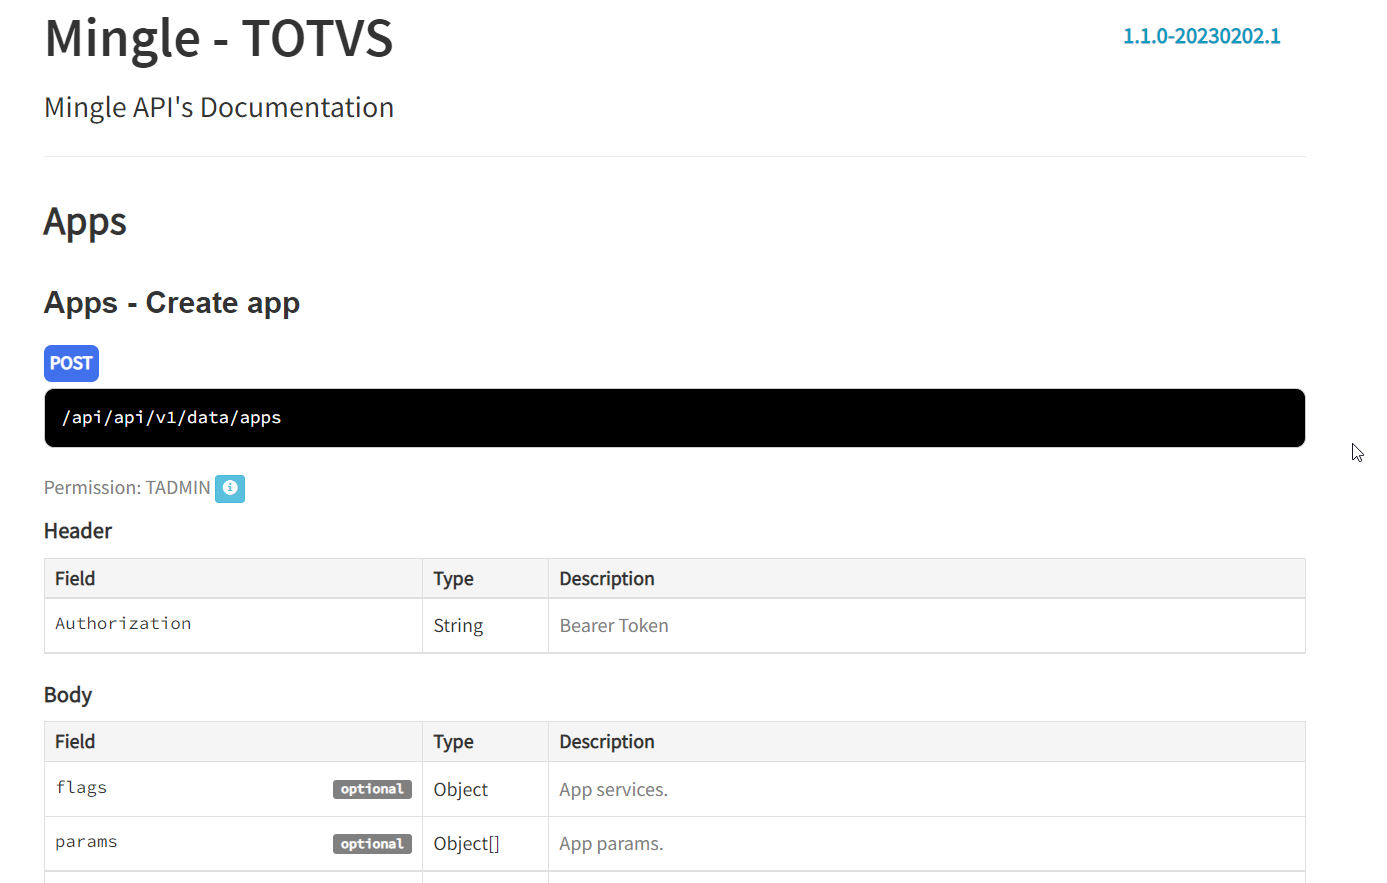Select the /api/api/v1/data/apps endpoint path

pos(172,418)
